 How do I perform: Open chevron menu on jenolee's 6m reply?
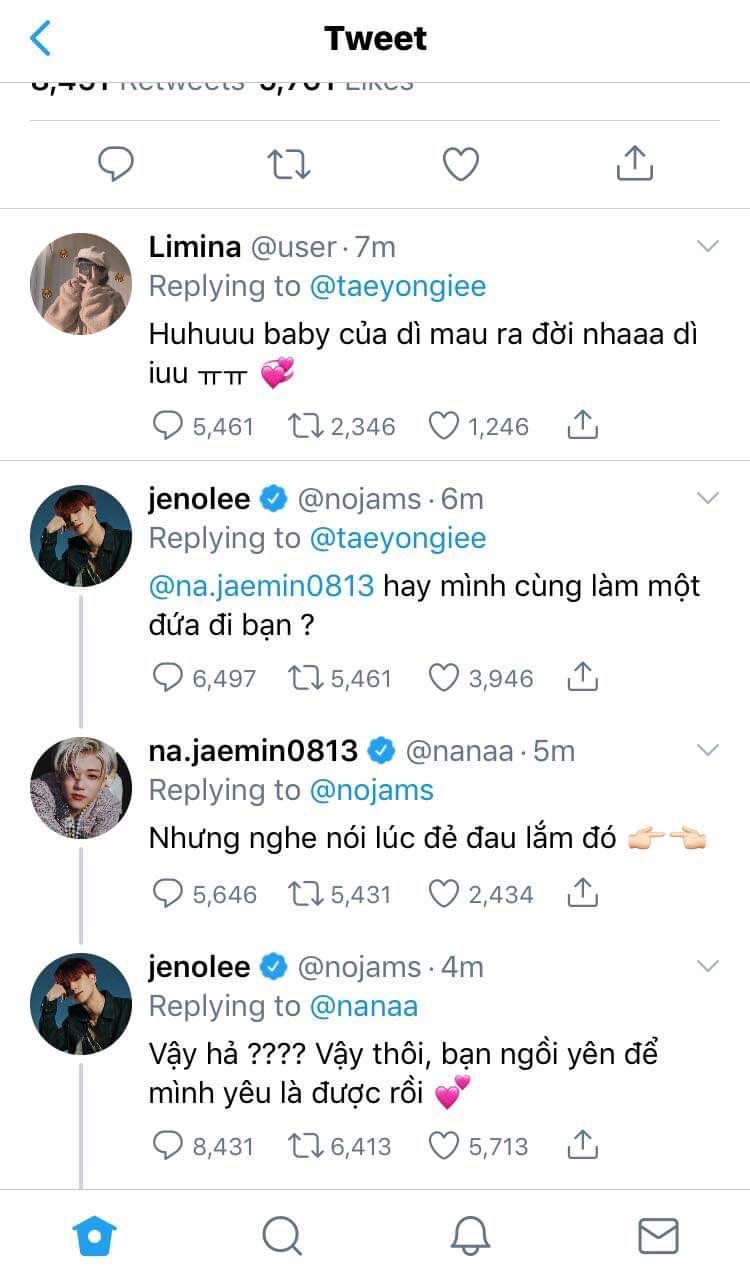(708, 498)
